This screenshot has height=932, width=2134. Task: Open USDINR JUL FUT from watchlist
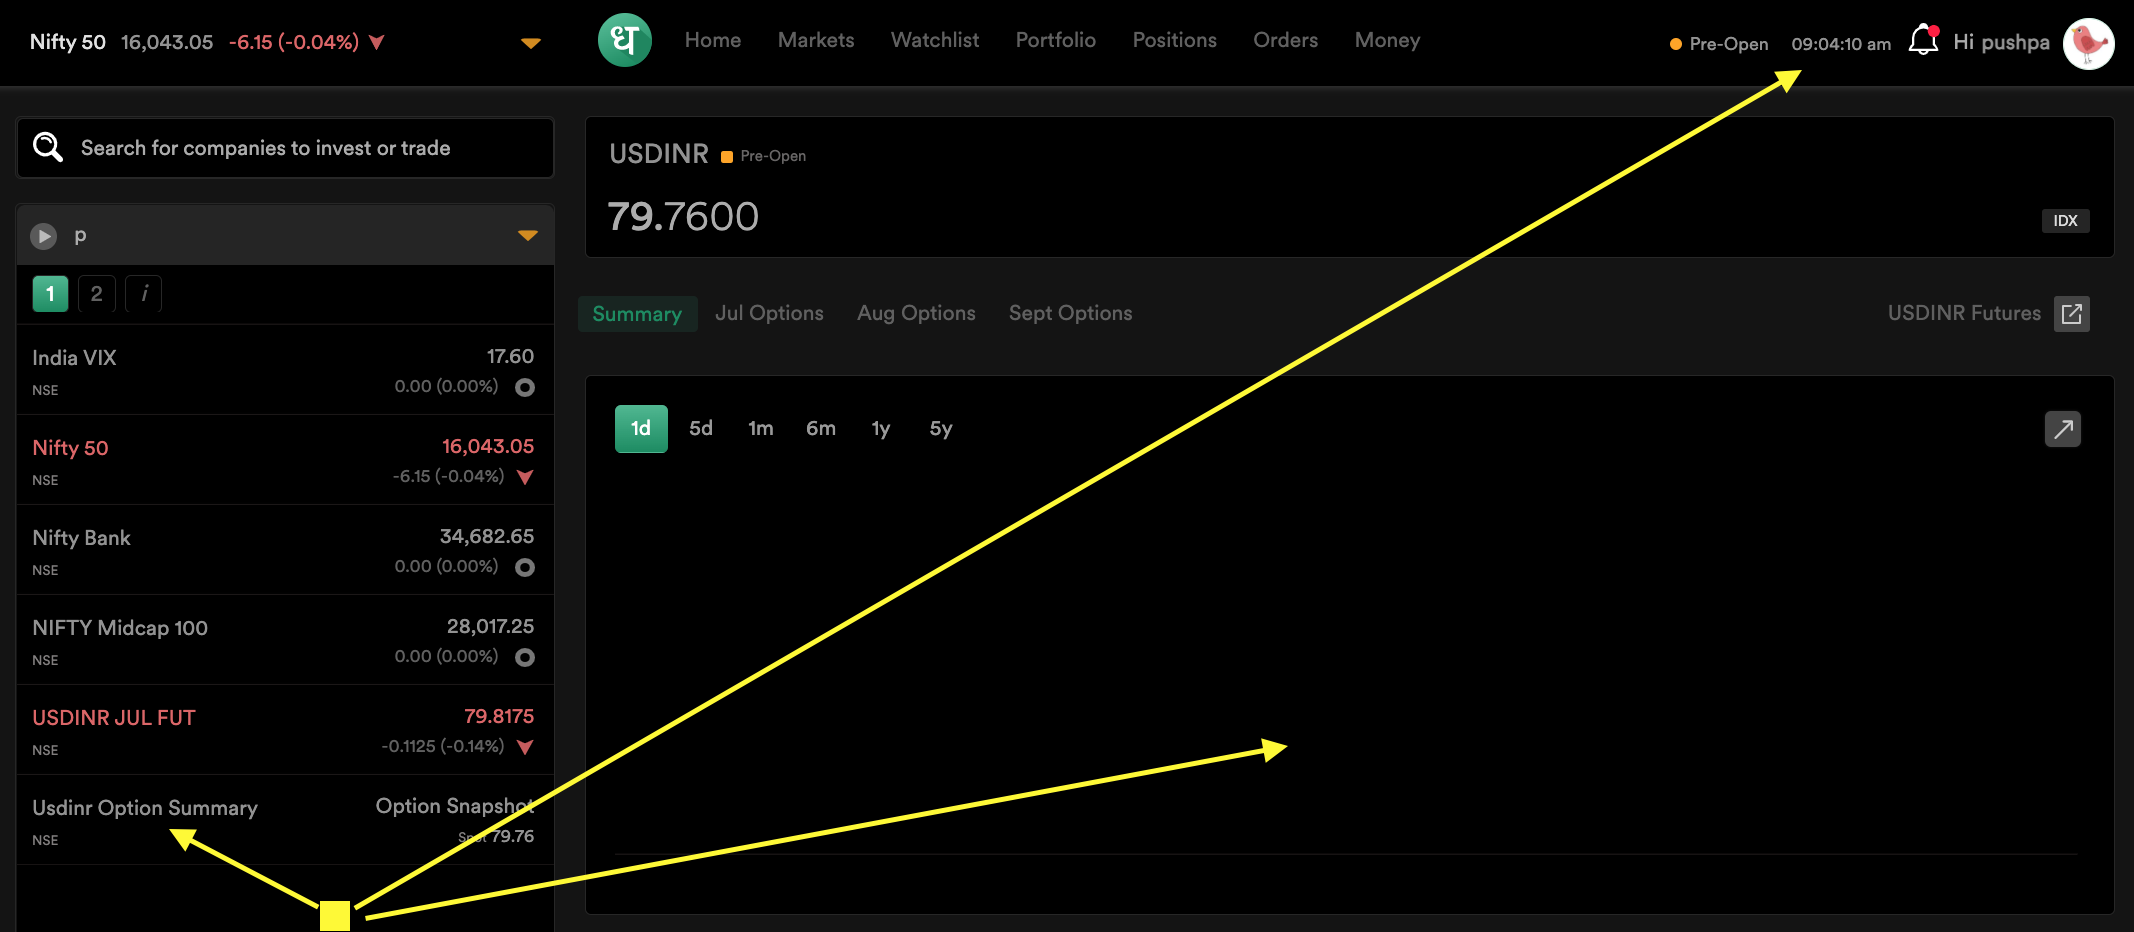(114, 718)
